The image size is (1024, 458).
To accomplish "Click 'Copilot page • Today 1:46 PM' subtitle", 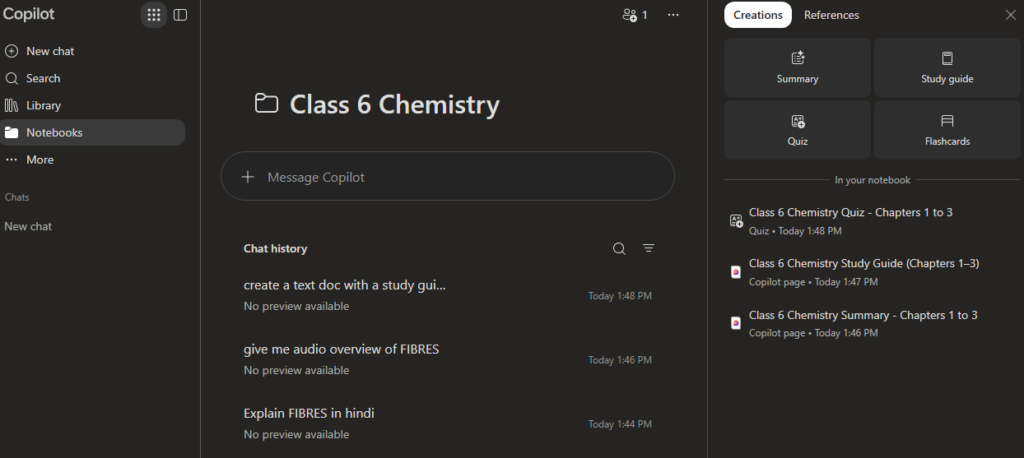I will pos(813,333).
